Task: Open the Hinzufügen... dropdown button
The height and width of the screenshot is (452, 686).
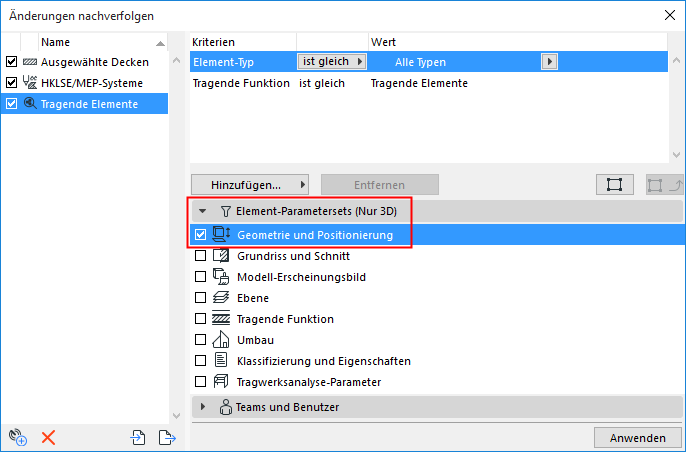Action: [x=250, y=185]
